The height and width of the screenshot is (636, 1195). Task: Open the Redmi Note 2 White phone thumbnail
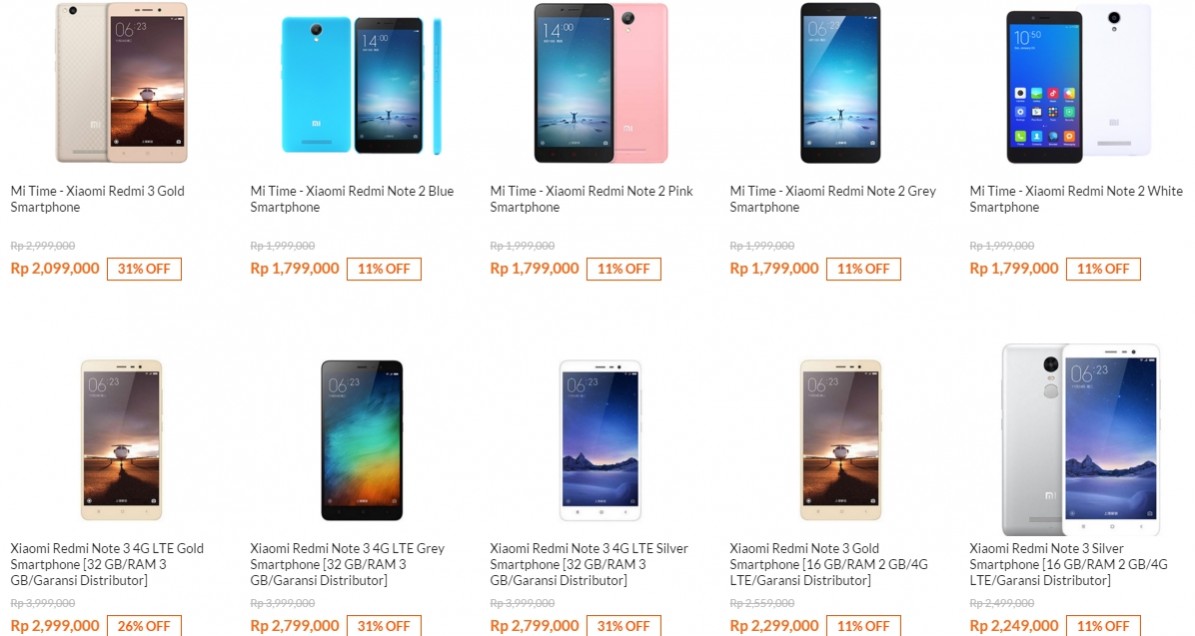point(1078,84)
